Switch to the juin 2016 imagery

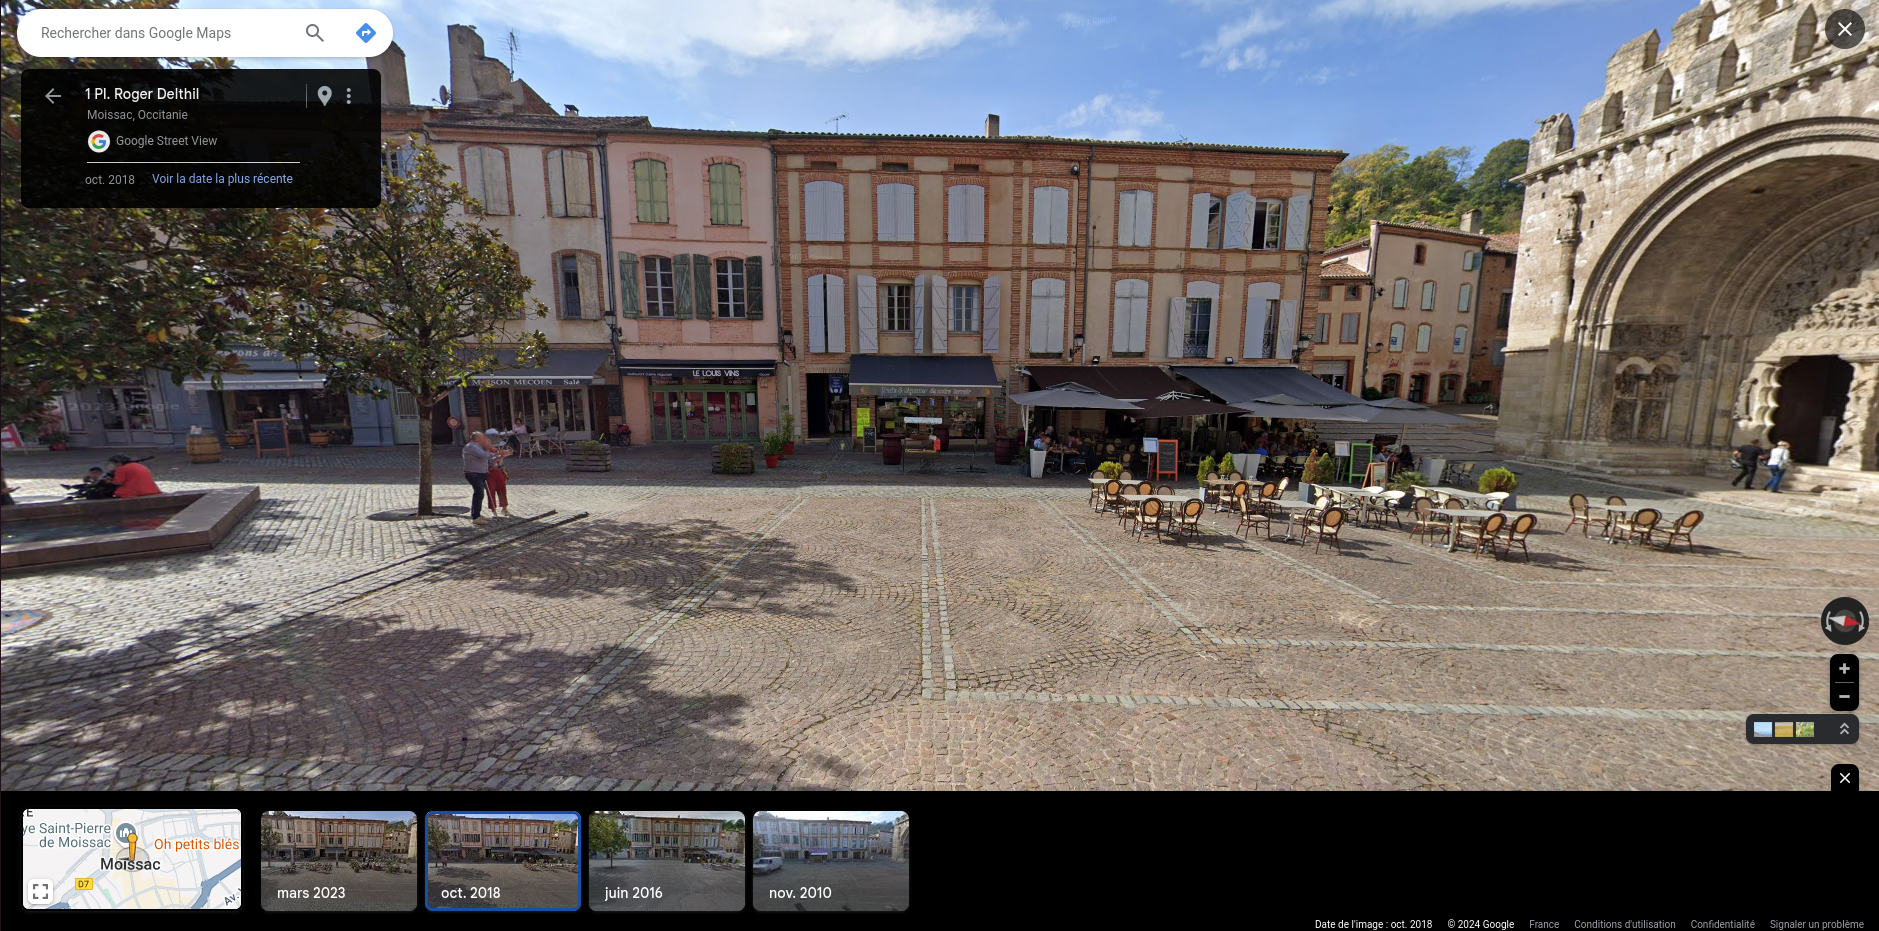[666, 860]
